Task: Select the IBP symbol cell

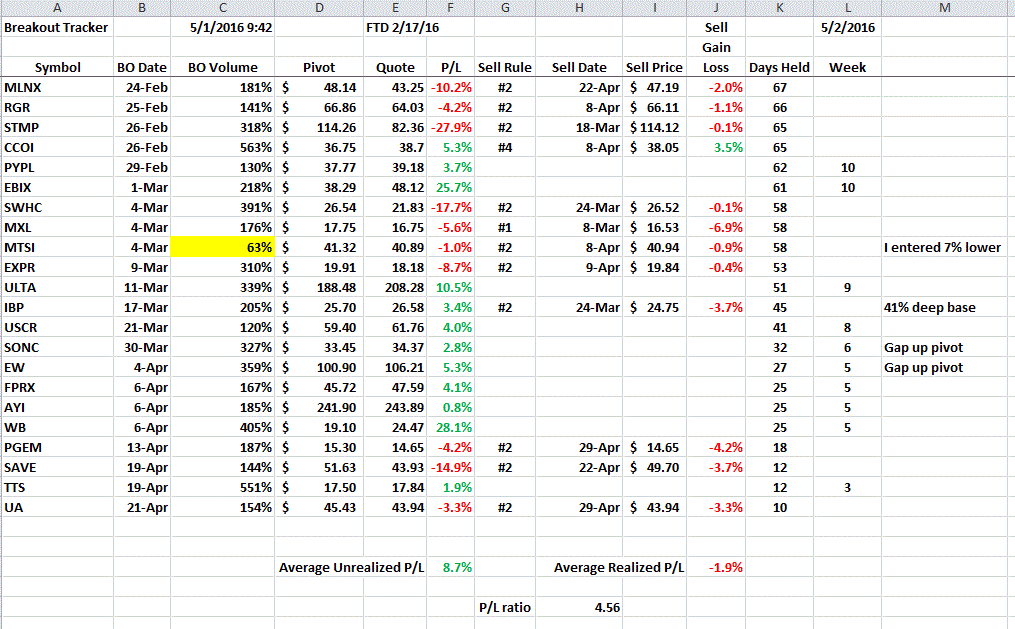Action: pyautogui.click(x=57, y=308)
